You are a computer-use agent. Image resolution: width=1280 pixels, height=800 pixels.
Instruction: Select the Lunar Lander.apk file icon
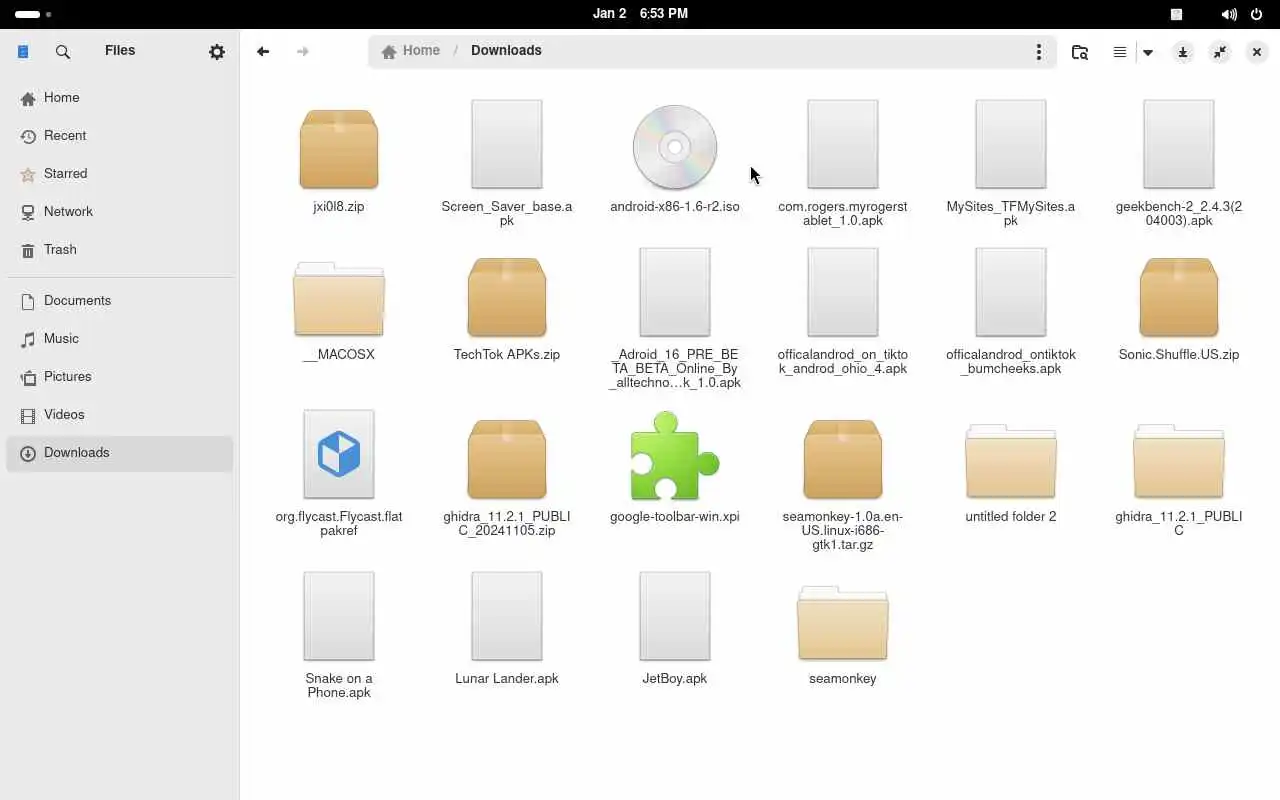pyautogui.click(x=507, y=616)
